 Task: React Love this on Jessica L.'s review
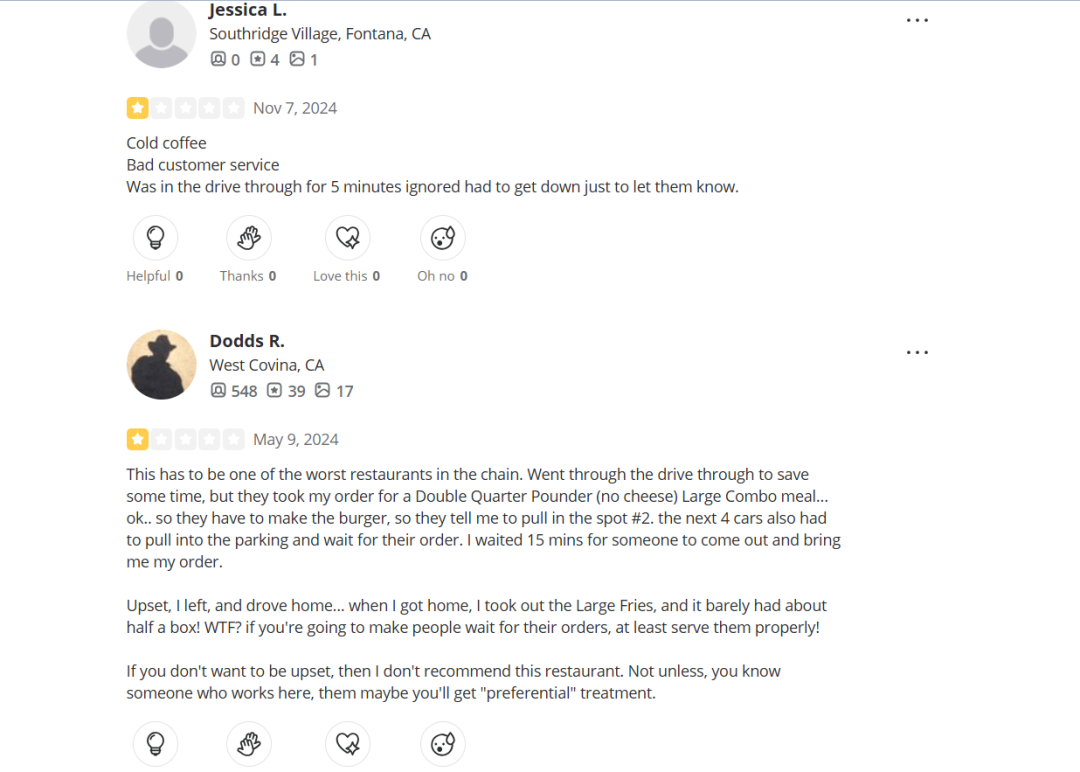click(x=347, y=238)
